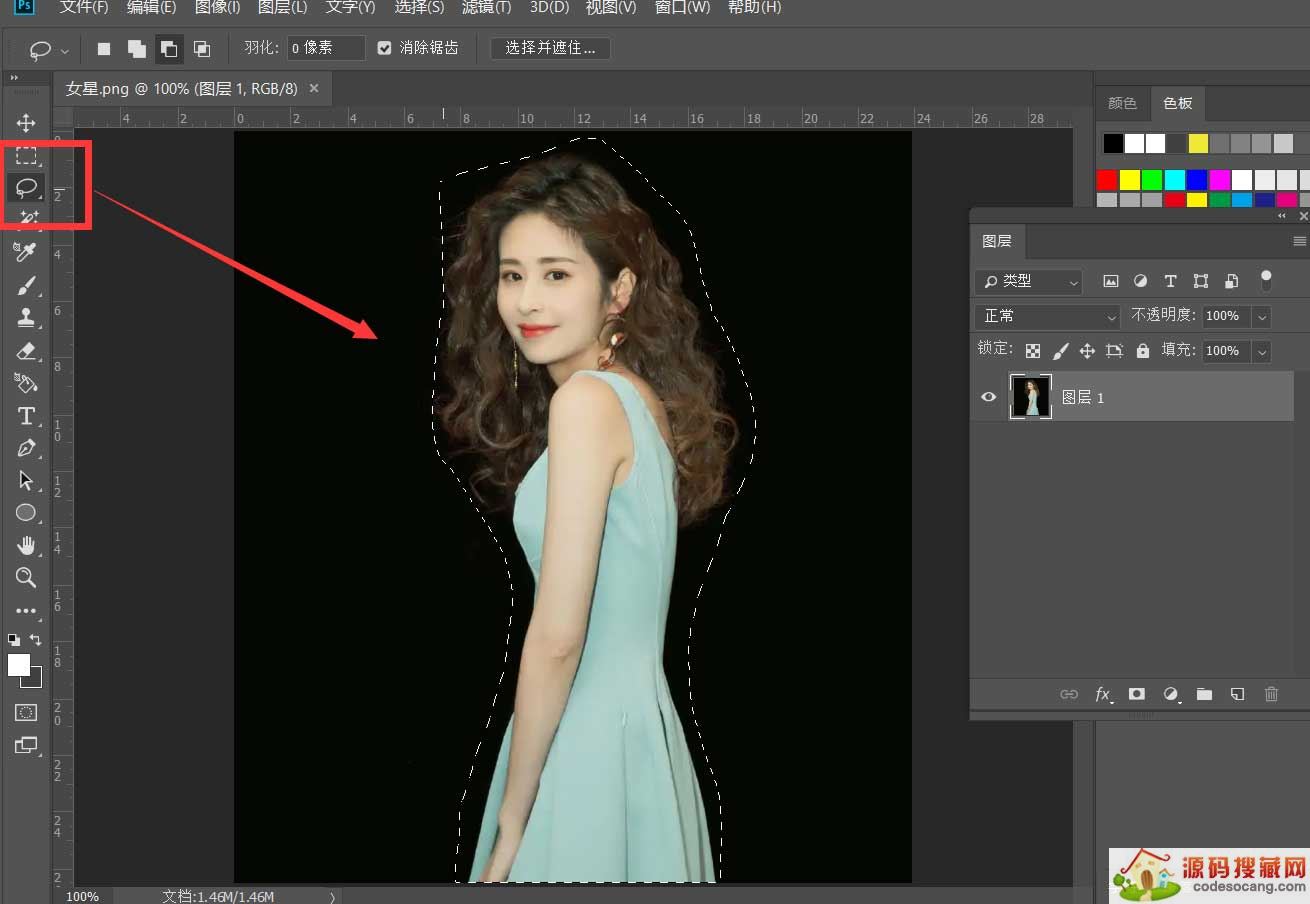Select the Pen tool
The image size is (1310, 904).
(26, 448)
